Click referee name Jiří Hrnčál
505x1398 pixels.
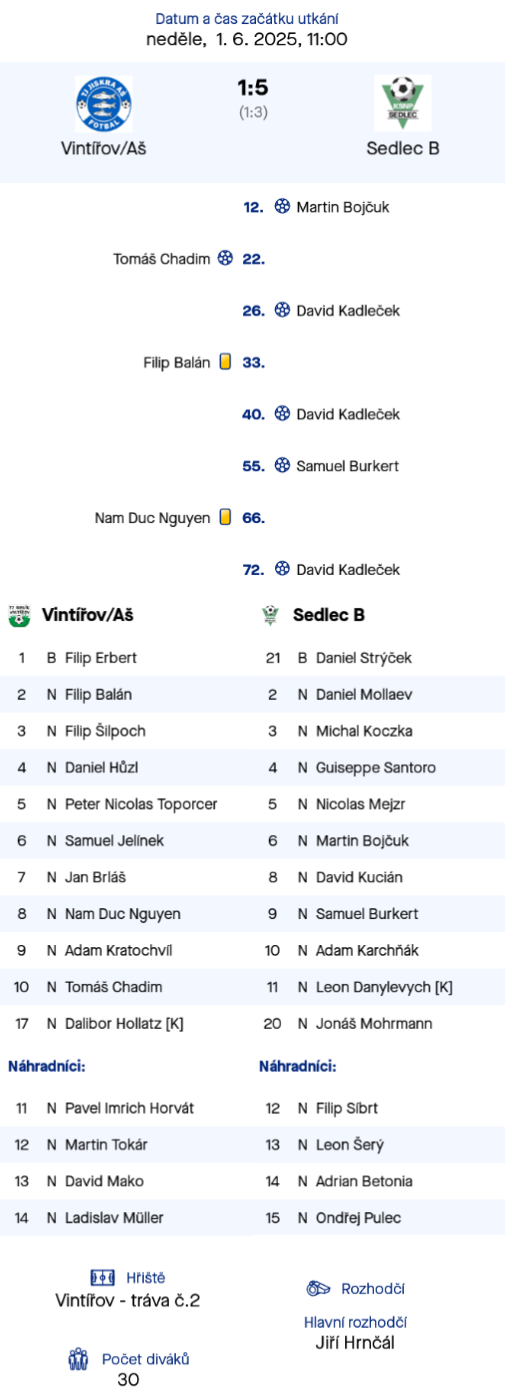(355, 1343)
